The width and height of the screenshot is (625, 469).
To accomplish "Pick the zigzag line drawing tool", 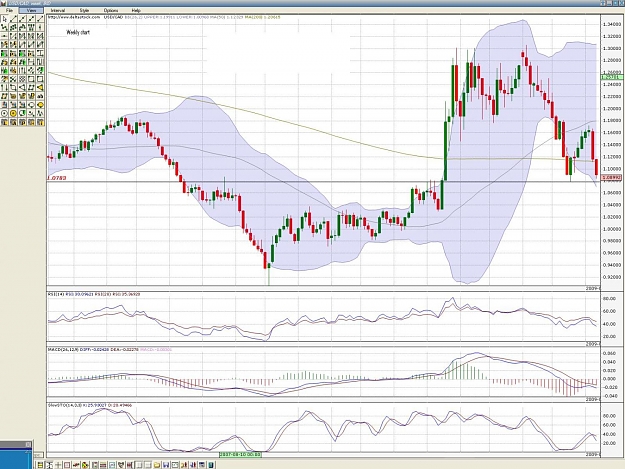I will point(4,27).
